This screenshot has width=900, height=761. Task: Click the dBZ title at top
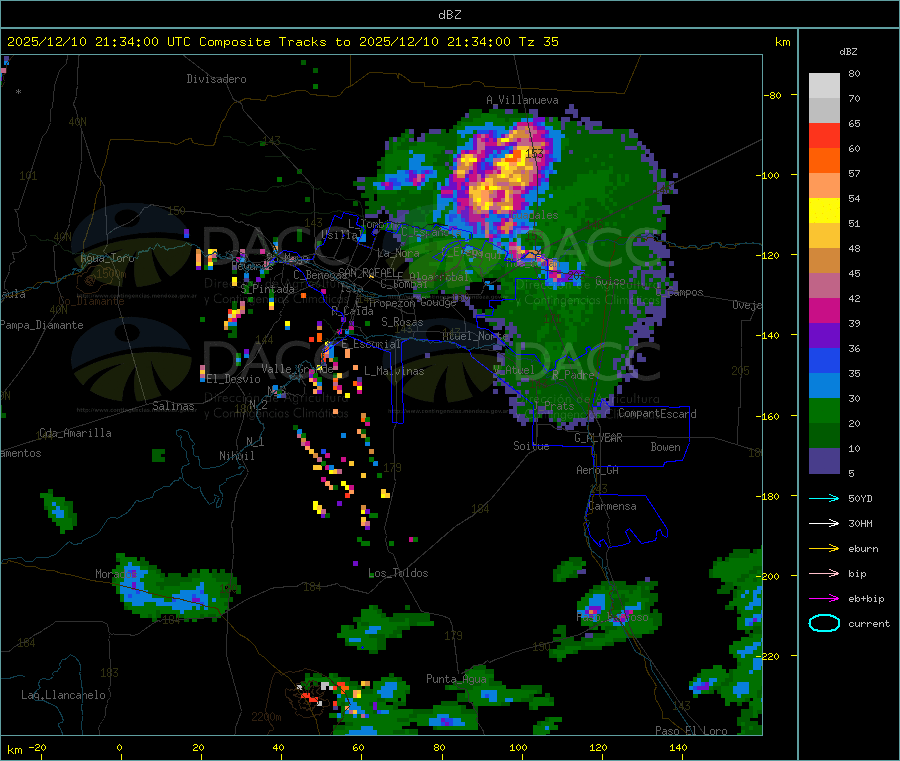[449, 15]
